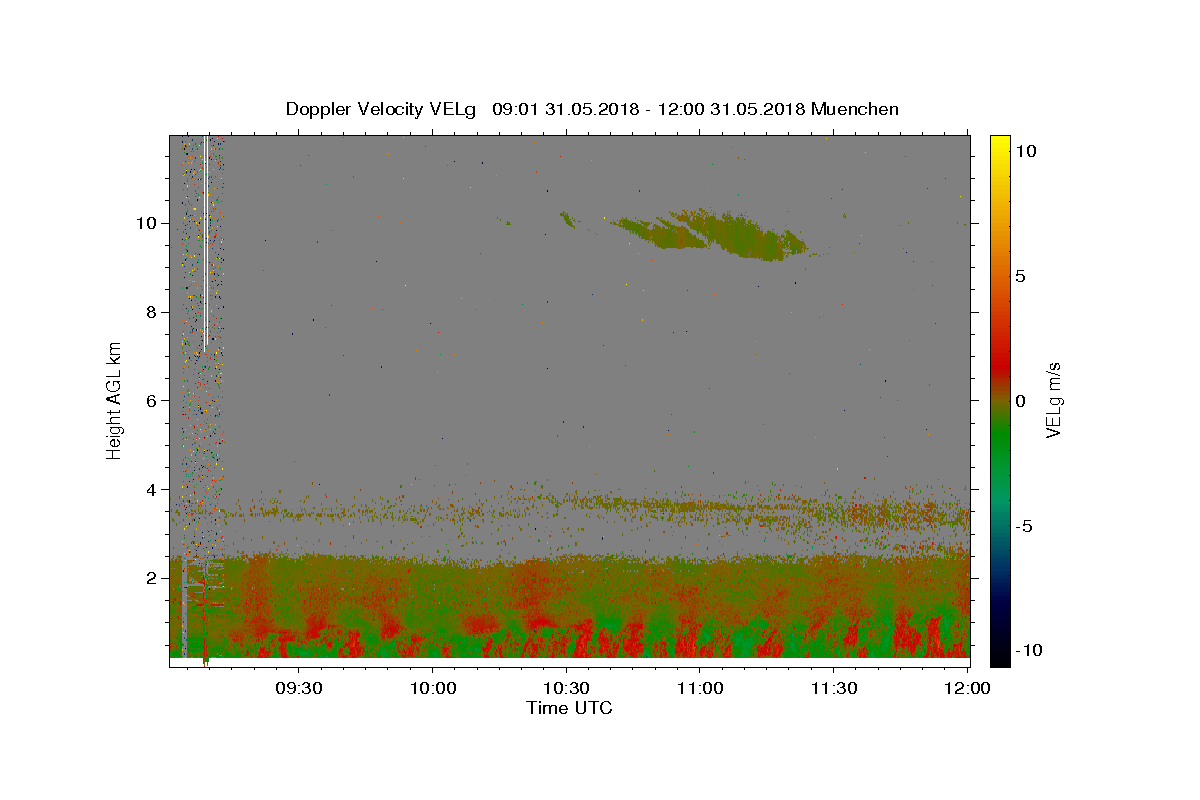Click the height axis '10' label

tap(149, 222)
